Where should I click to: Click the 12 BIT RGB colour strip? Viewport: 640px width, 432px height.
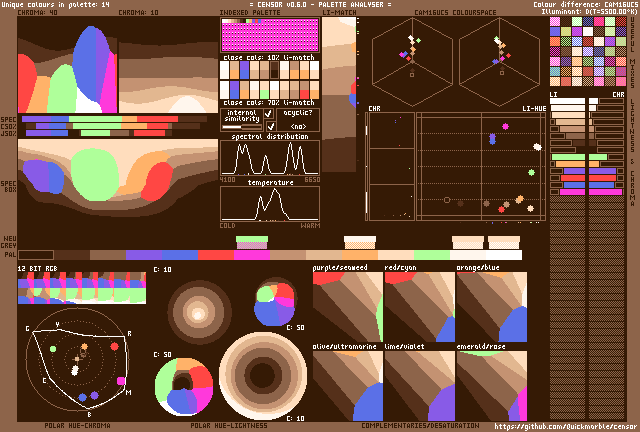point(82,288)
